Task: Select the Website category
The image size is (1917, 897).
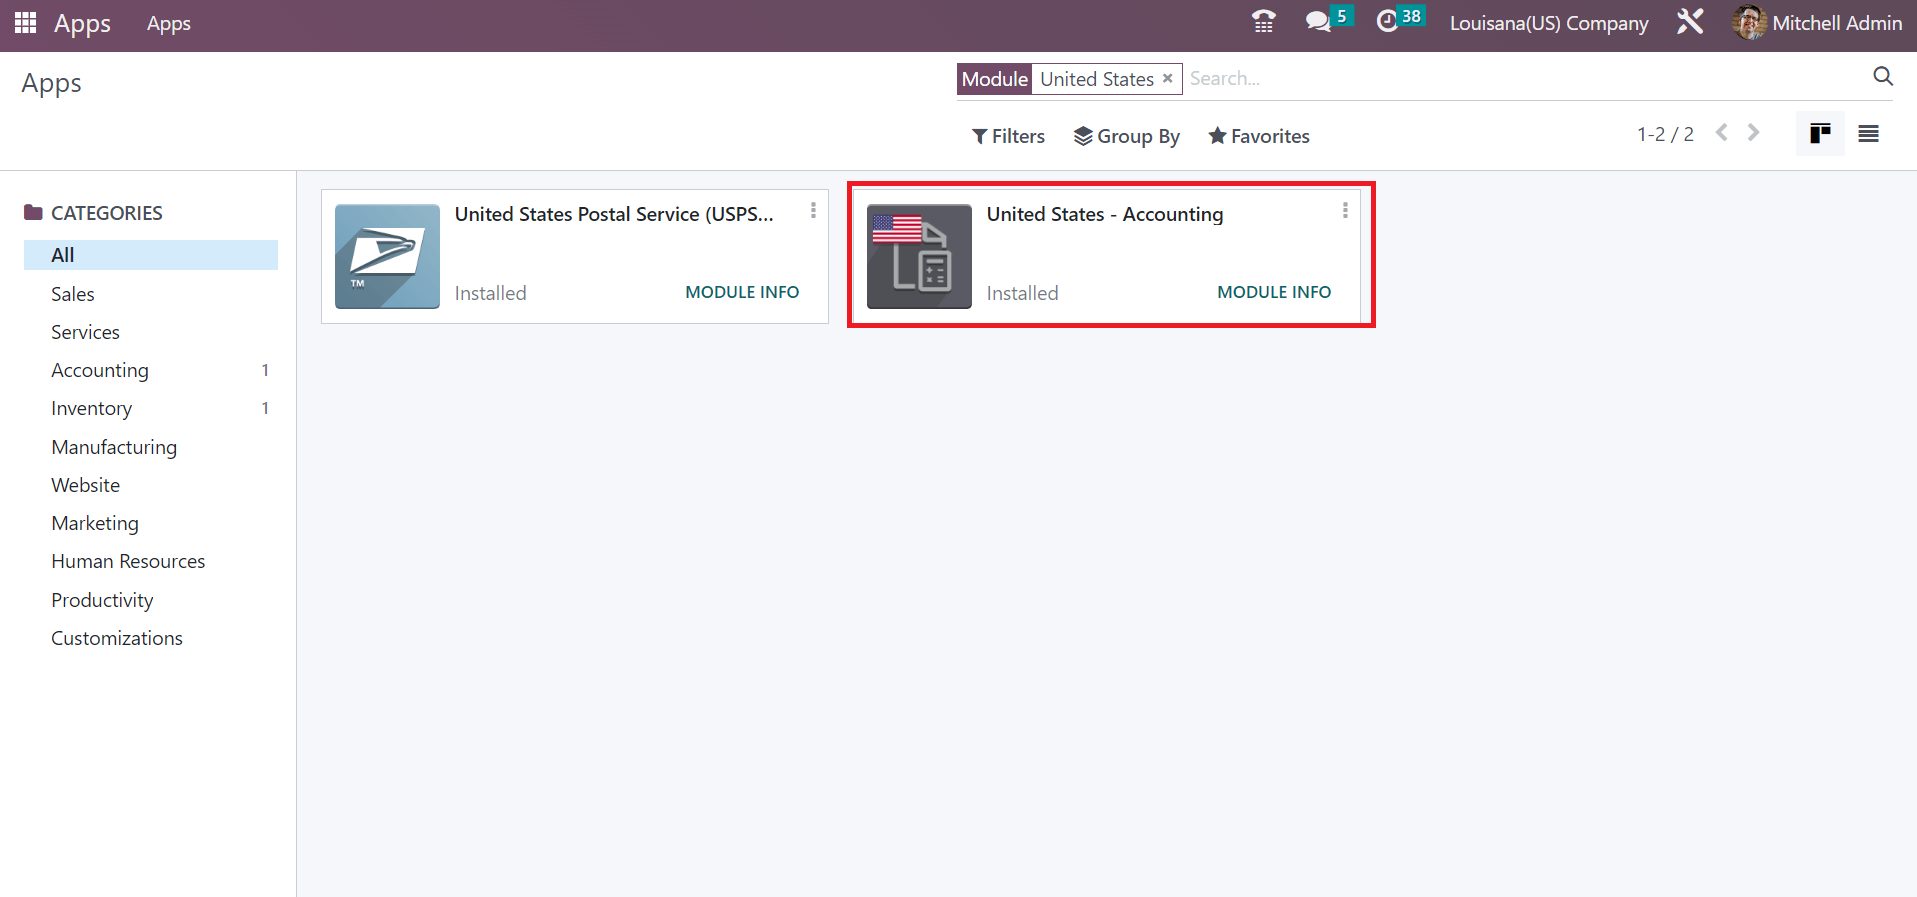Action: tap(151, 485)
